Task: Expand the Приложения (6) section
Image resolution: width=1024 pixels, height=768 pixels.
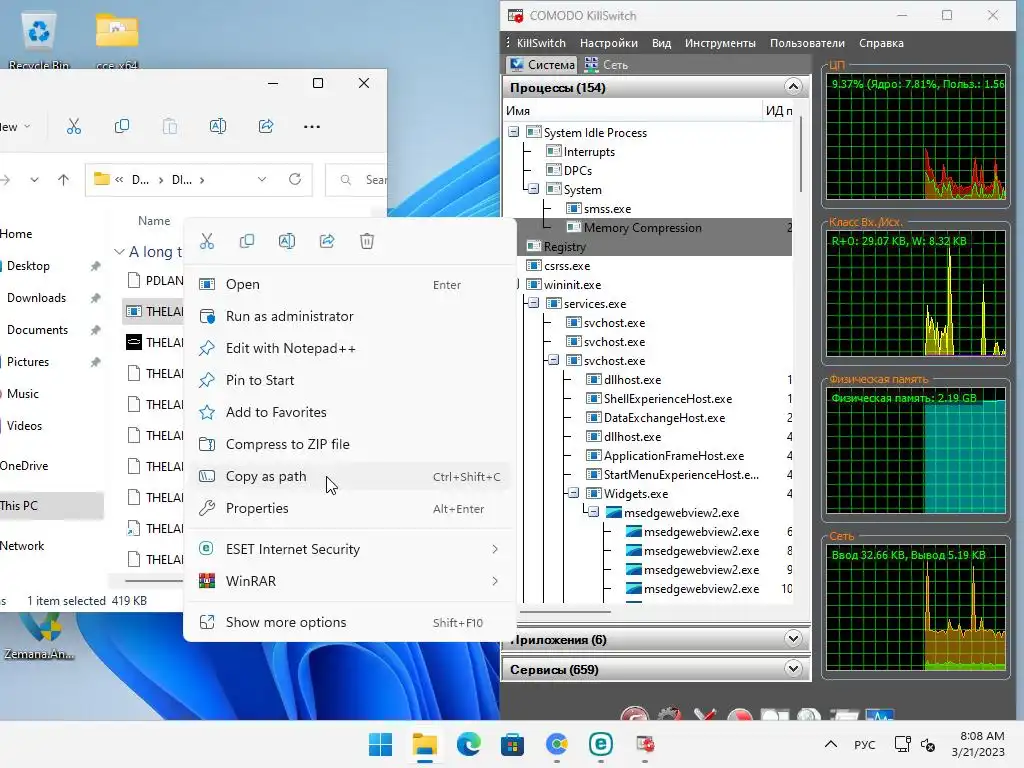Action: point(793,639)
